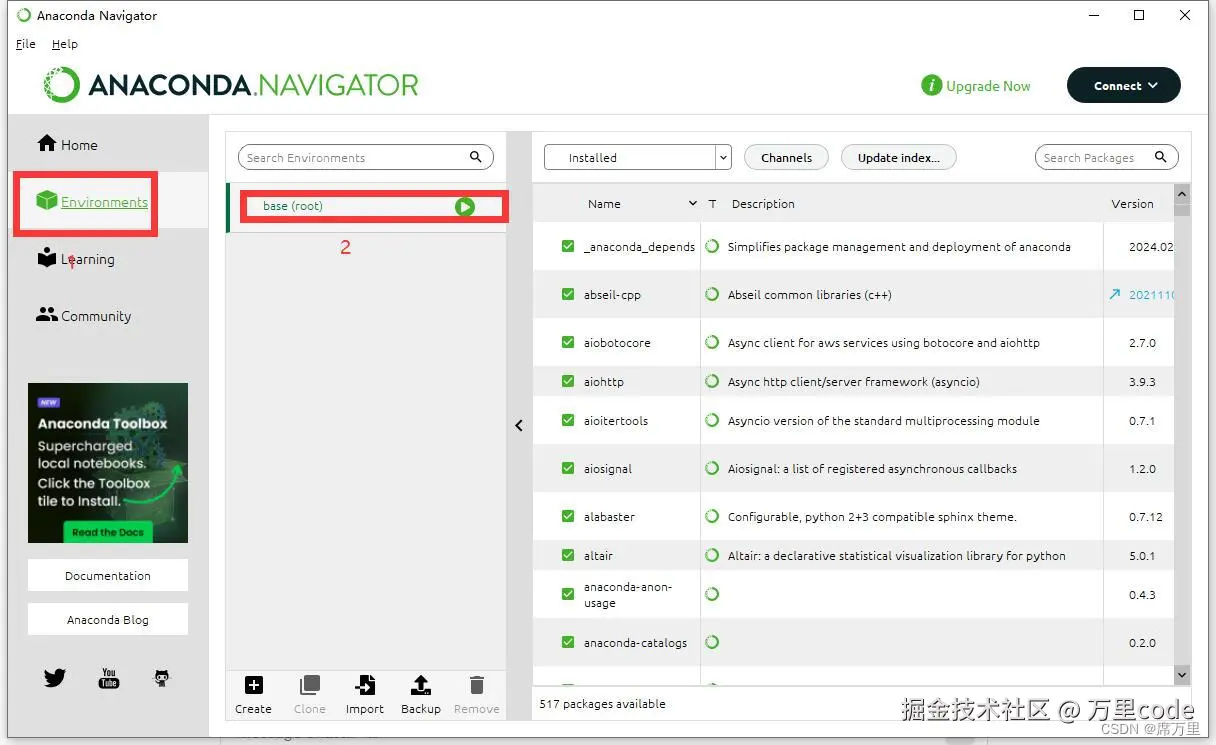Image resolution: width=1216 pixels, height=745 pixels.
Task: Toggle the aiobotocore checkbox
Action: click(x=568, y=342)
